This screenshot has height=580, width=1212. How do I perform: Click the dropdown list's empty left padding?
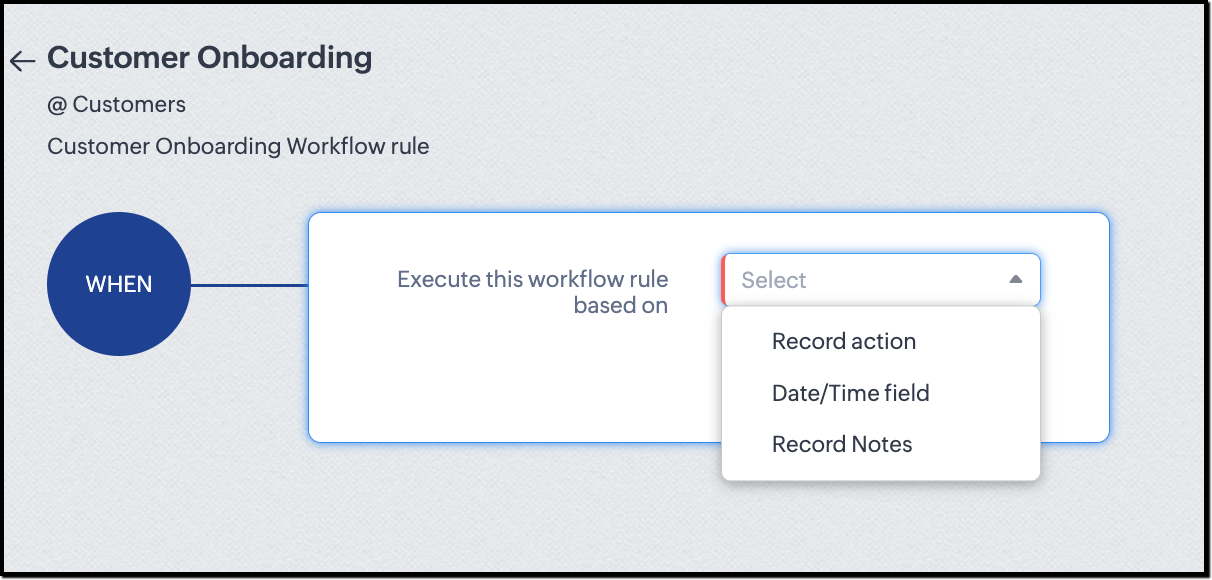coord(746,393)
